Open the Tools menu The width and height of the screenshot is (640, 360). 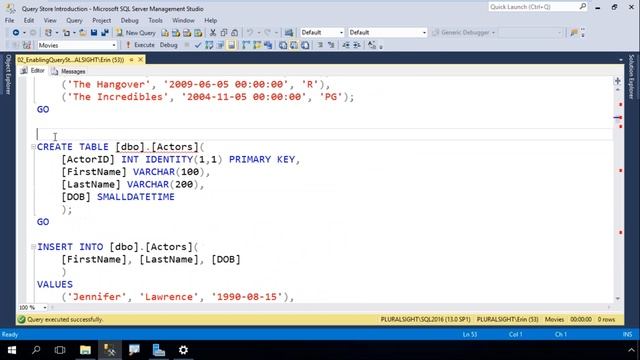click(x=155, y=20)
